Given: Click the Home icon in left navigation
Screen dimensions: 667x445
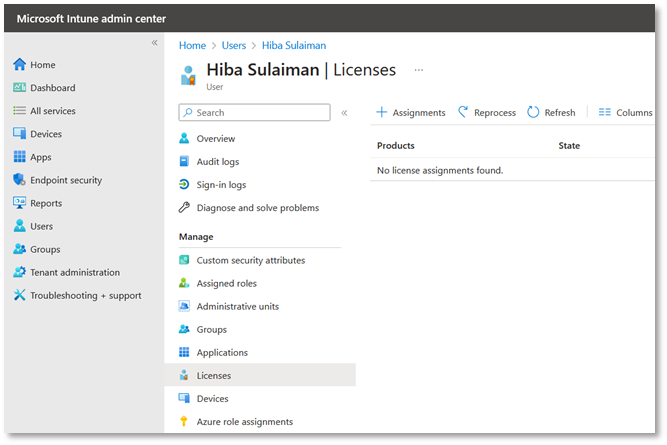Looking at the screenshot, I should pos(19,65).
